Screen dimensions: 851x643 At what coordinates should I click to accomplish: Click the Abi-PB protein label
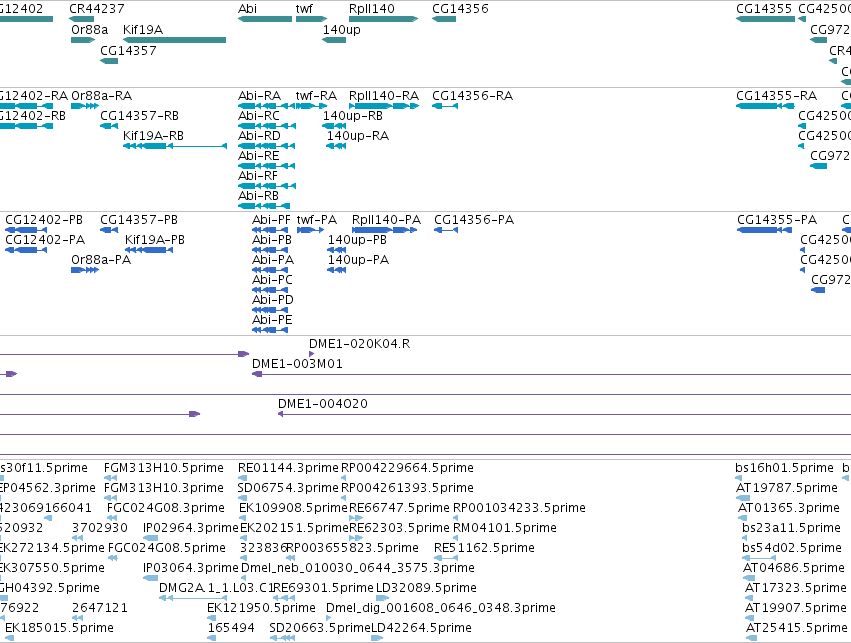[x=272, y=240]
